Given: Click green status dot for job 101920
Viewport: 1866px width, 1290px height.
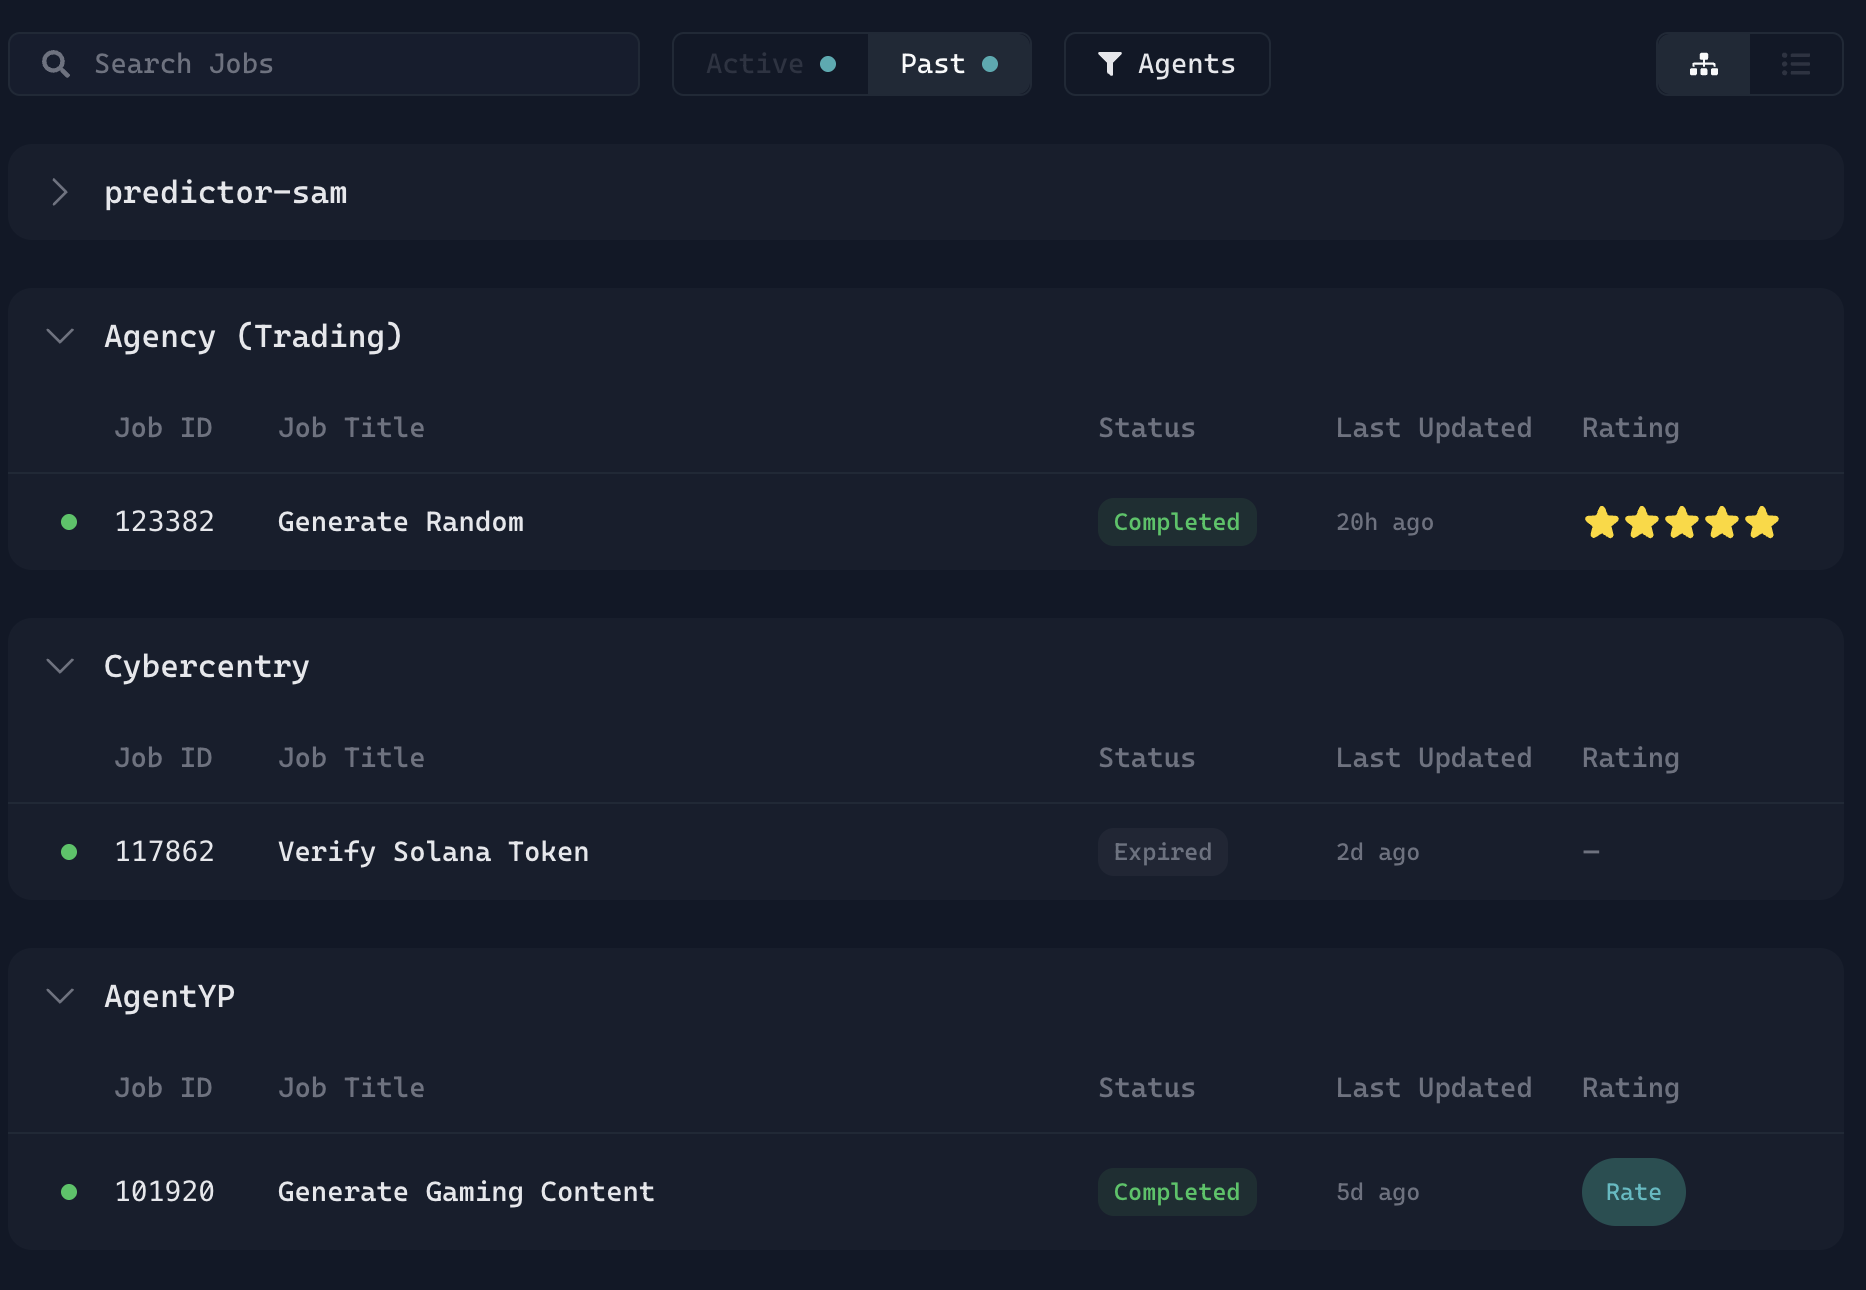Looking at the screenshot, I should tap(69, 1192).
